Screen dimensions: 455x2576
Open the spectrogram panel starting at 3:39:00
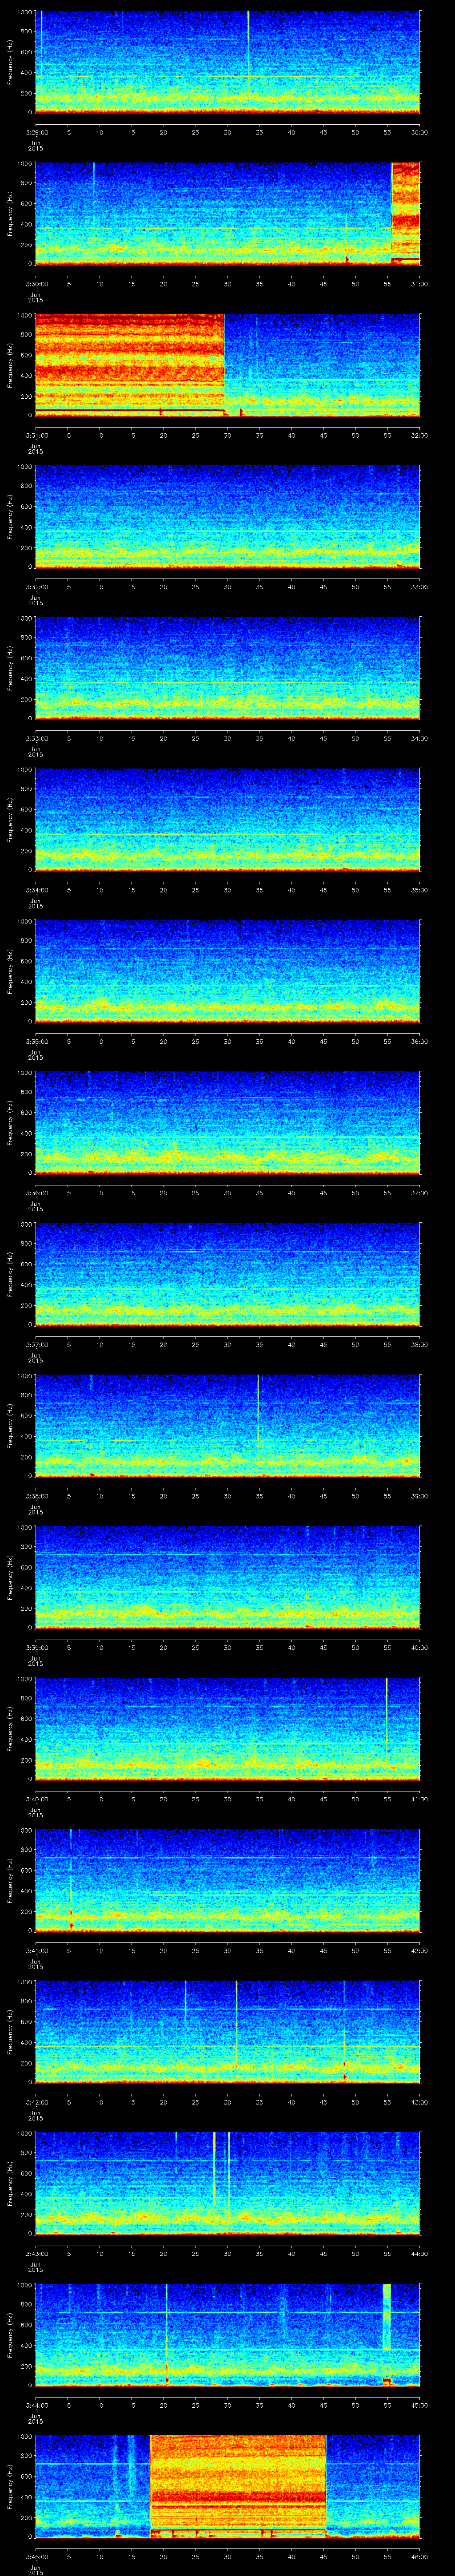227,1577
